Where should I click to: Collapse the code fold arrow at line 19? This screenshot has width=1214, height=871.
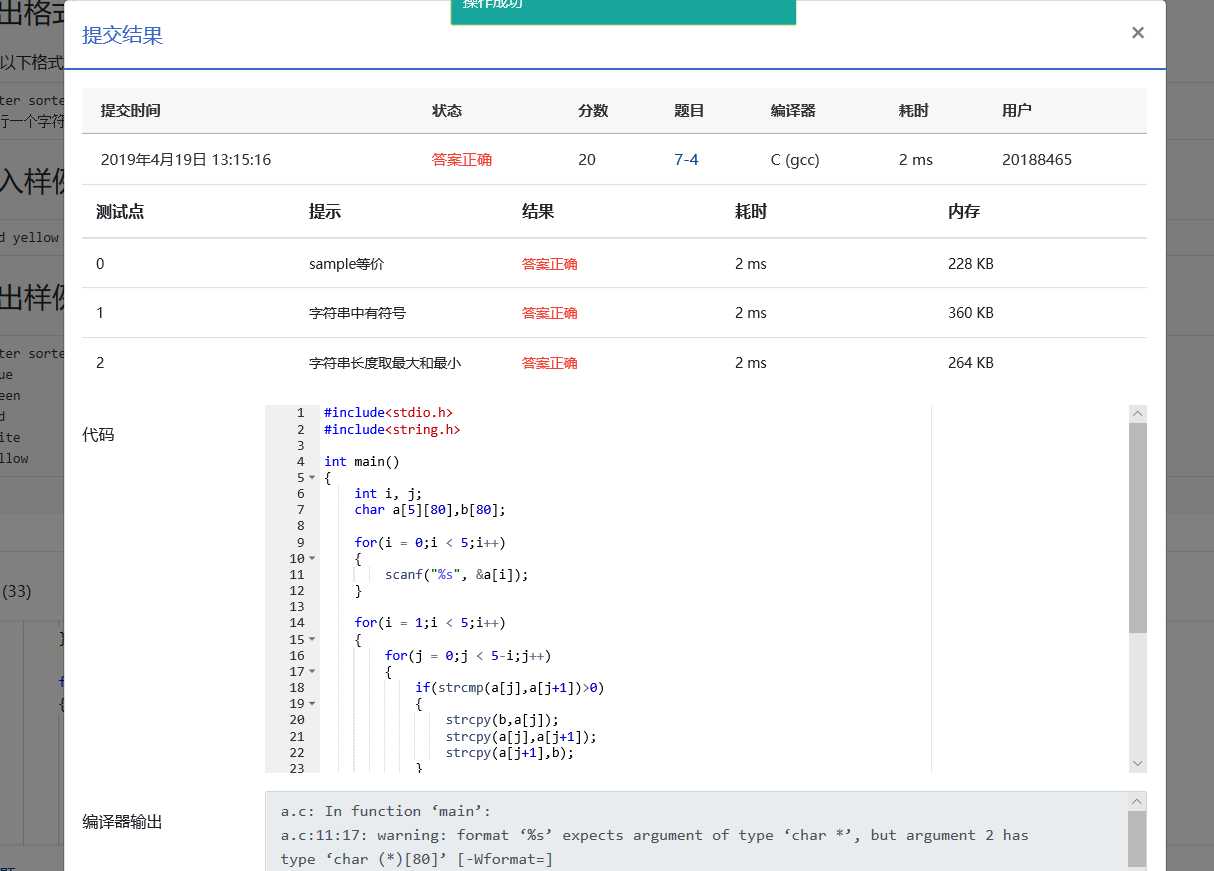tap(312, 704)
